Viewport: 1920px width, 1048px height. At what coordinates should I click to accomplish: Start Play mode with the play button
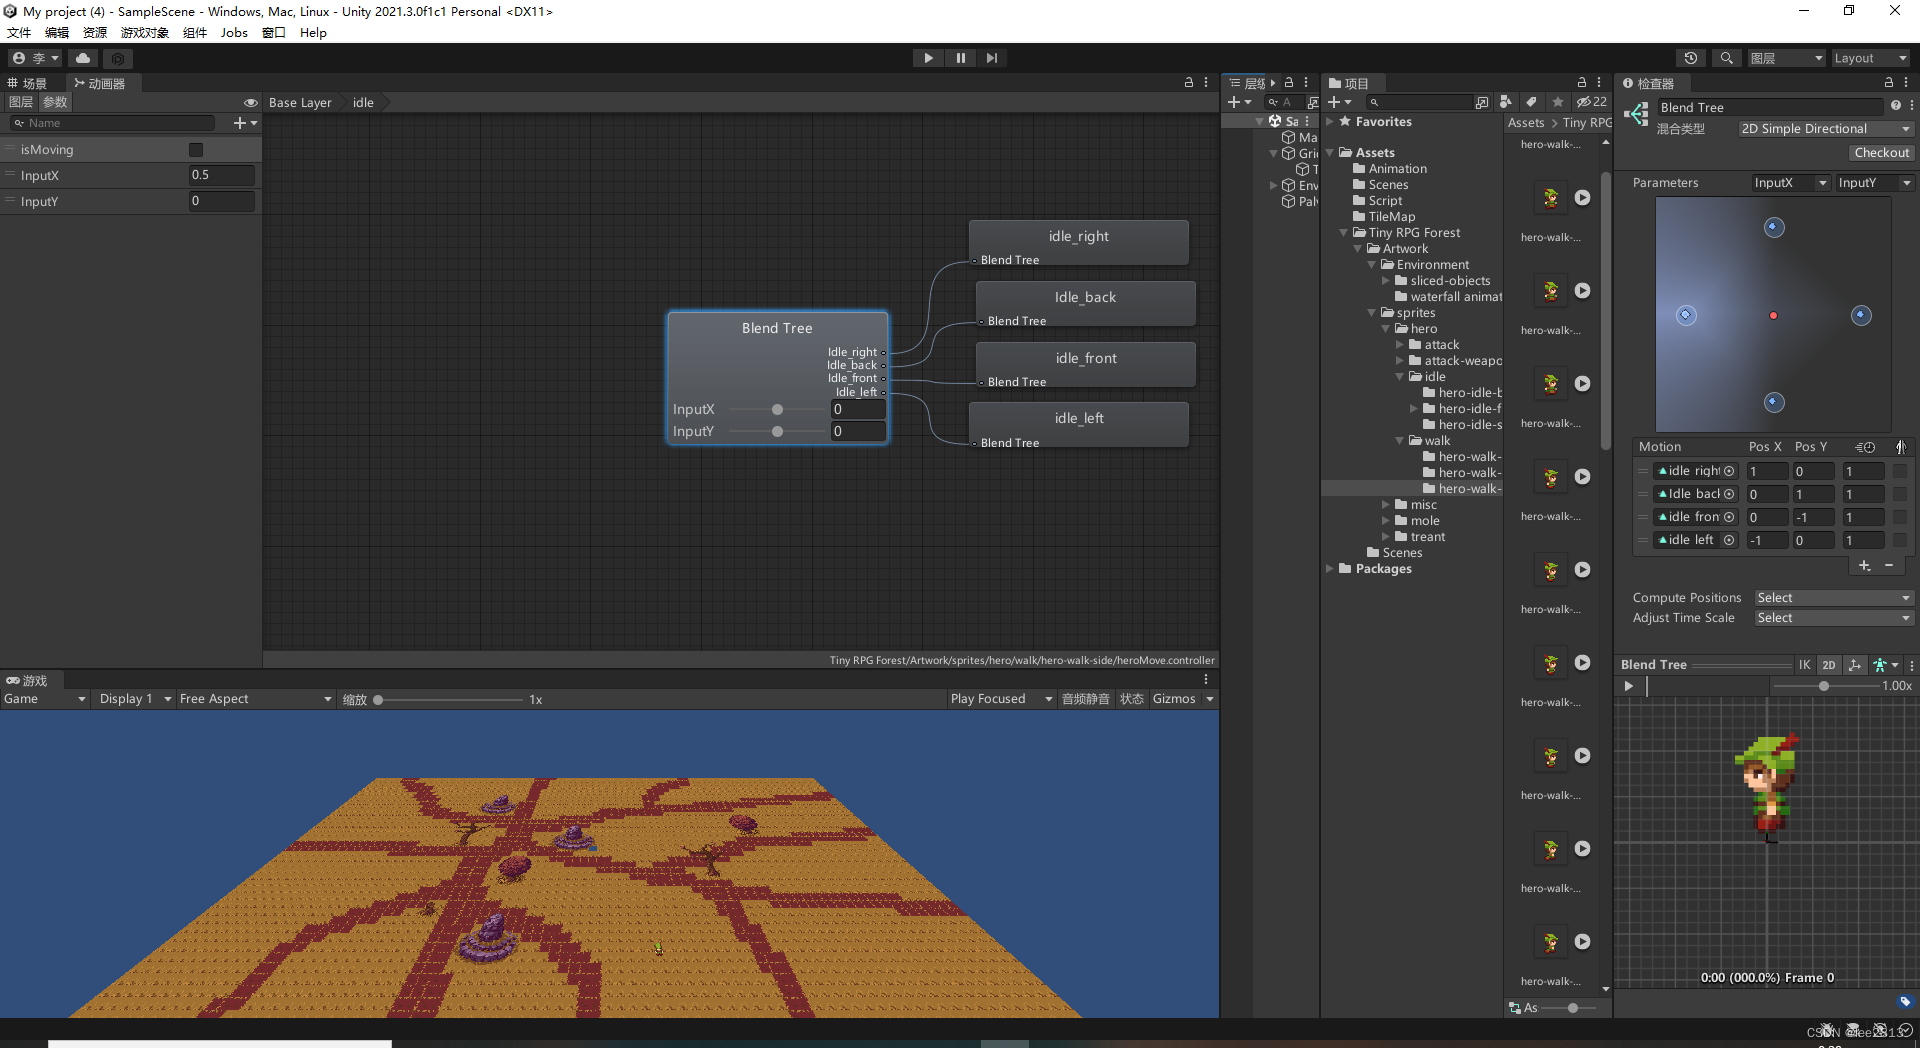[928, 58]
